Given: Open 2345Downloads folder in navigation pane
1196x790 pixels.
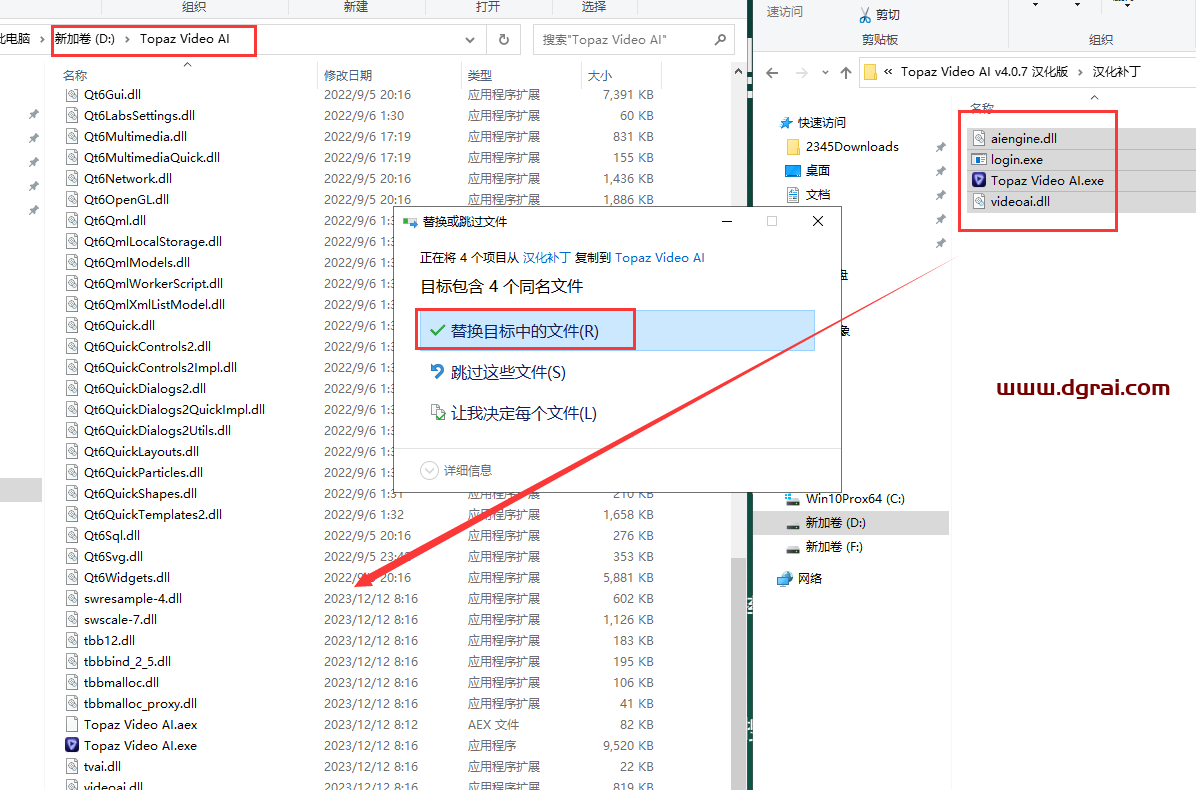Looking at the screenshot, I should pos(852,146).
